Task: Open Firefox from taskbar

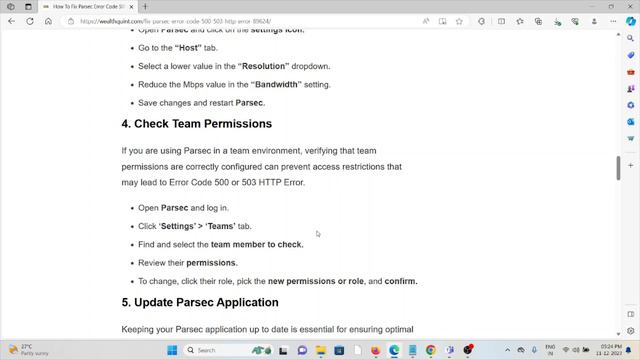Action: [x=376, y=350]
